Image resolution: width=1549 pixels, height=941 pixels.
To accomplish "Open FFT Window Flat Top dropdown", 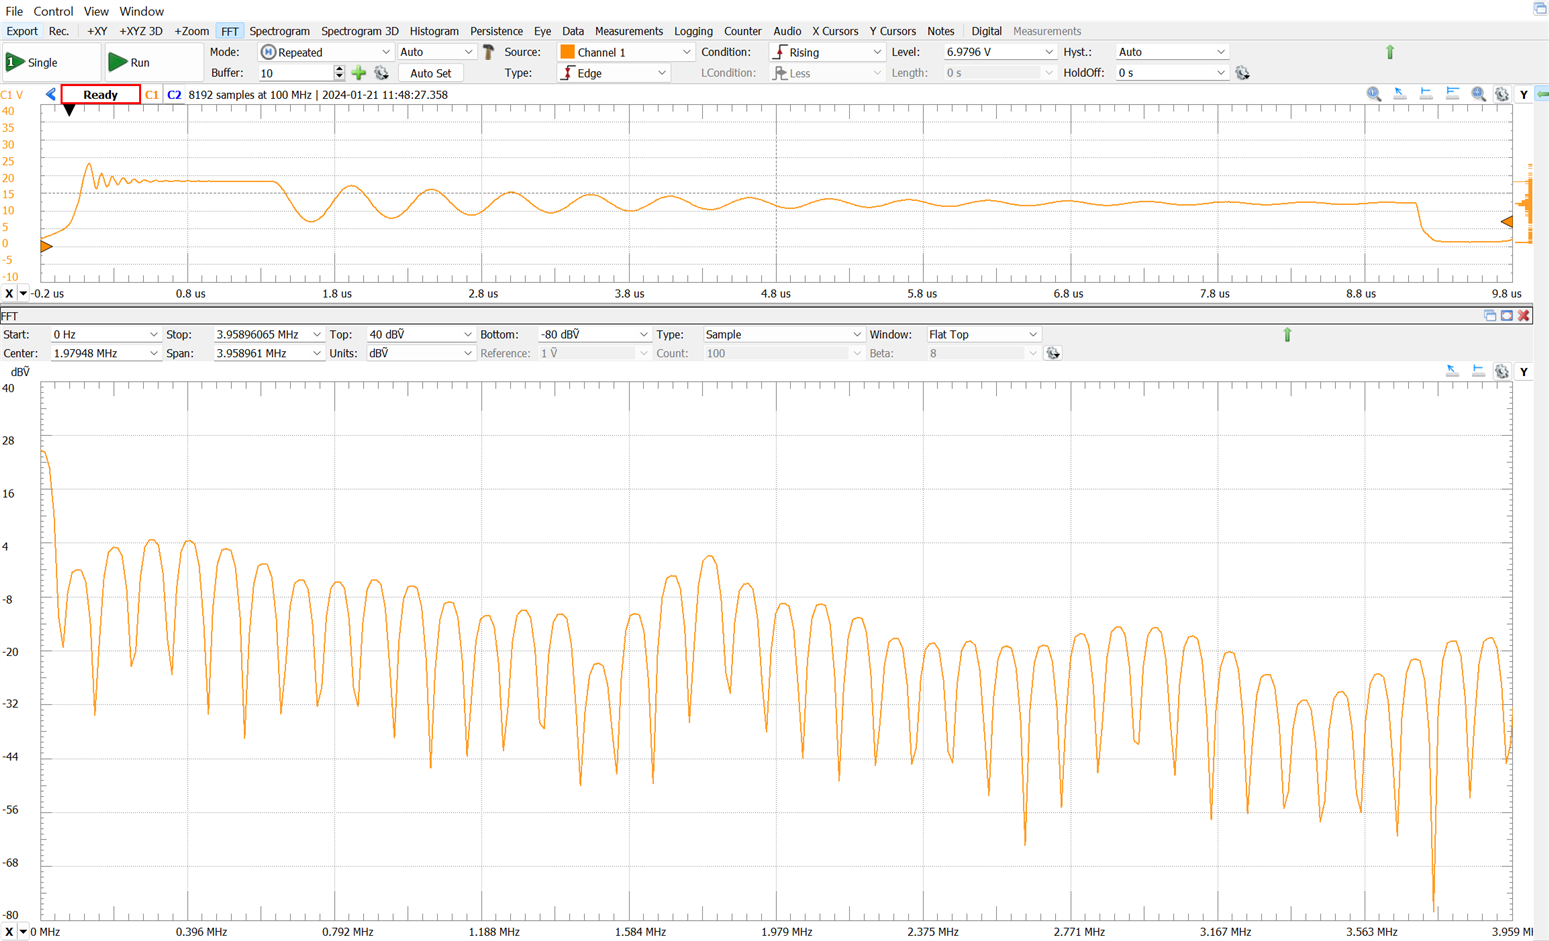I will (983, 335).
